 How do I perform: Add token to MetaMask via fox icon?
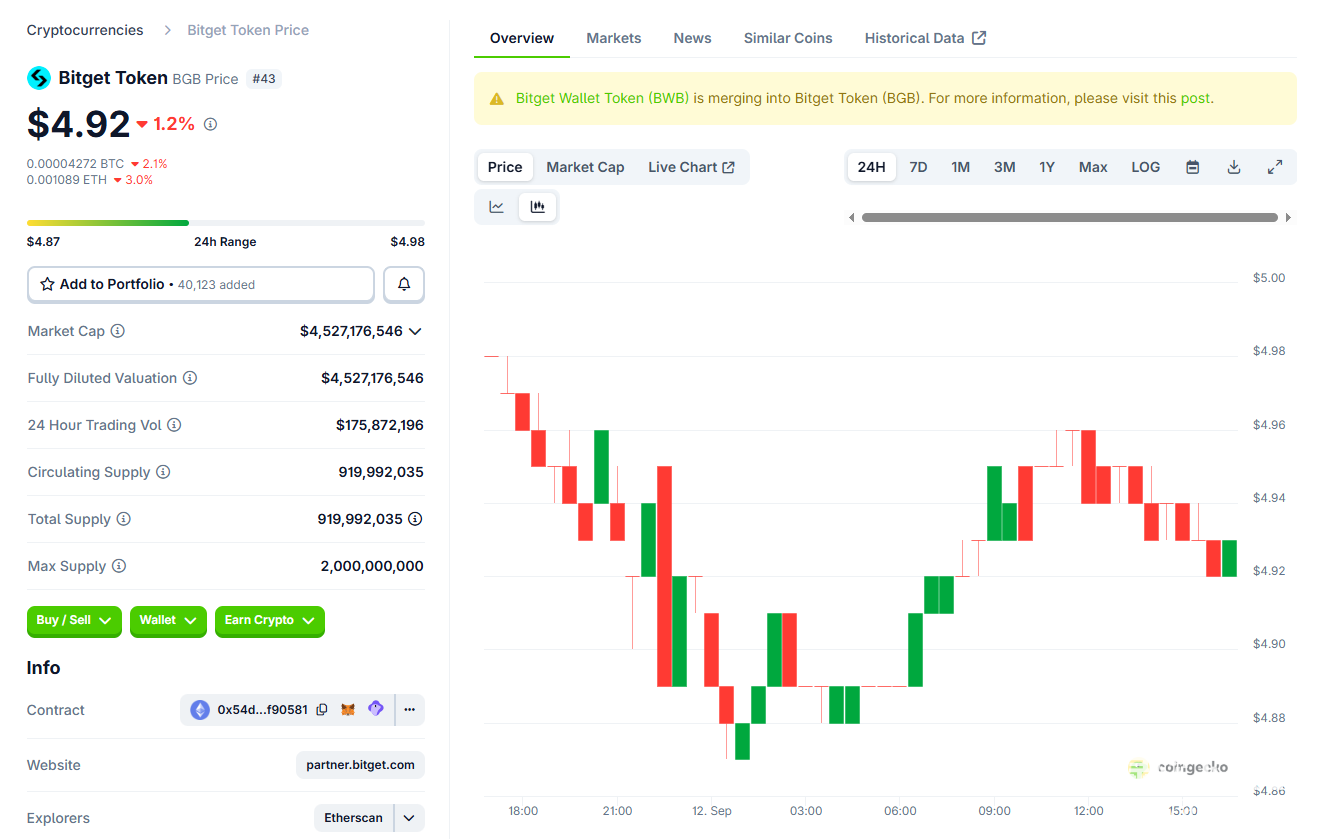(348, 710)
